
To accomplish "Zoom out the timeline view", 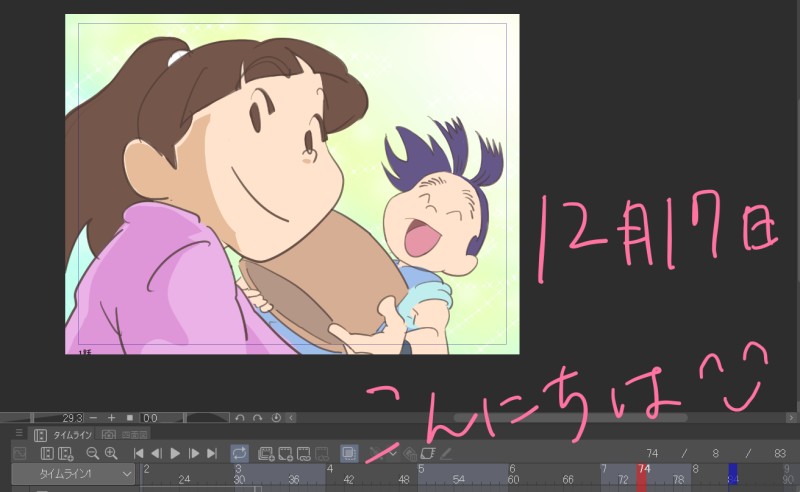I will click(x=92, y=453).
